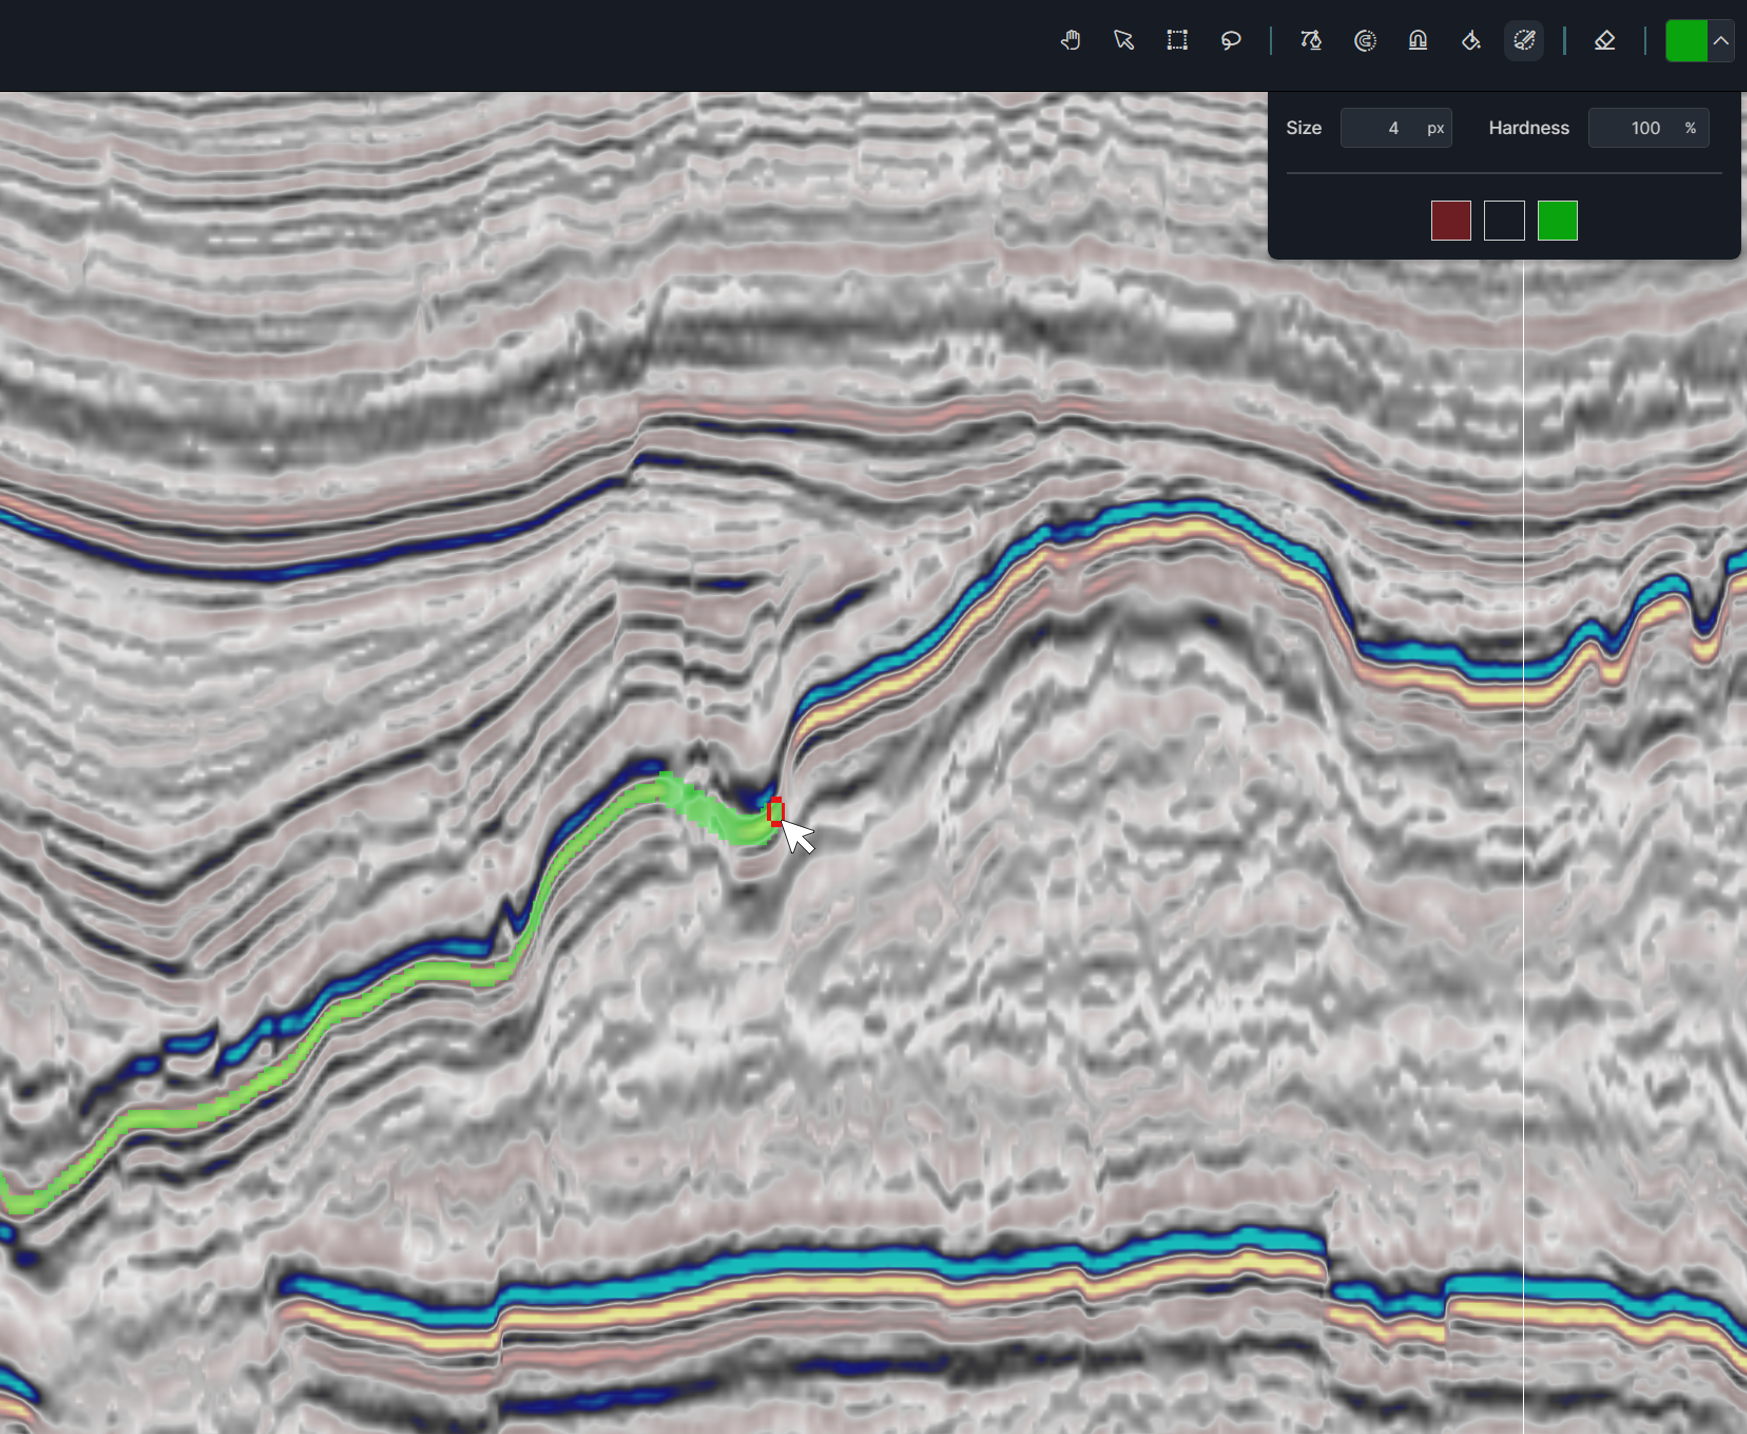The image size is (1747, 1434).
Task: Select the pen path tool
Action: pyautogui.click(x=1311, y=41)
